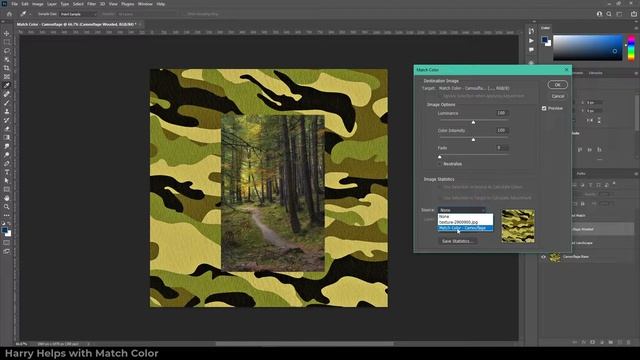Select the Pen tool
The width and height of the screenshot is (640, 360).
(7, 163)
